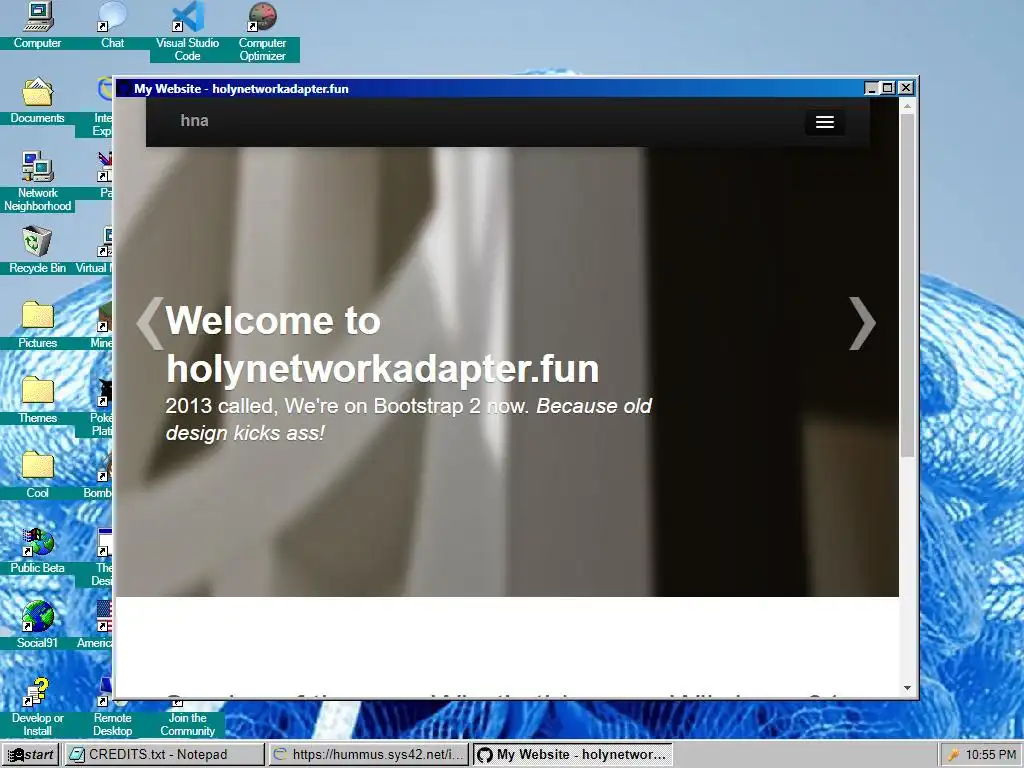Open the Themes folder
Image resolution: width=1024 pixels, height=768 pixels.
37,400
